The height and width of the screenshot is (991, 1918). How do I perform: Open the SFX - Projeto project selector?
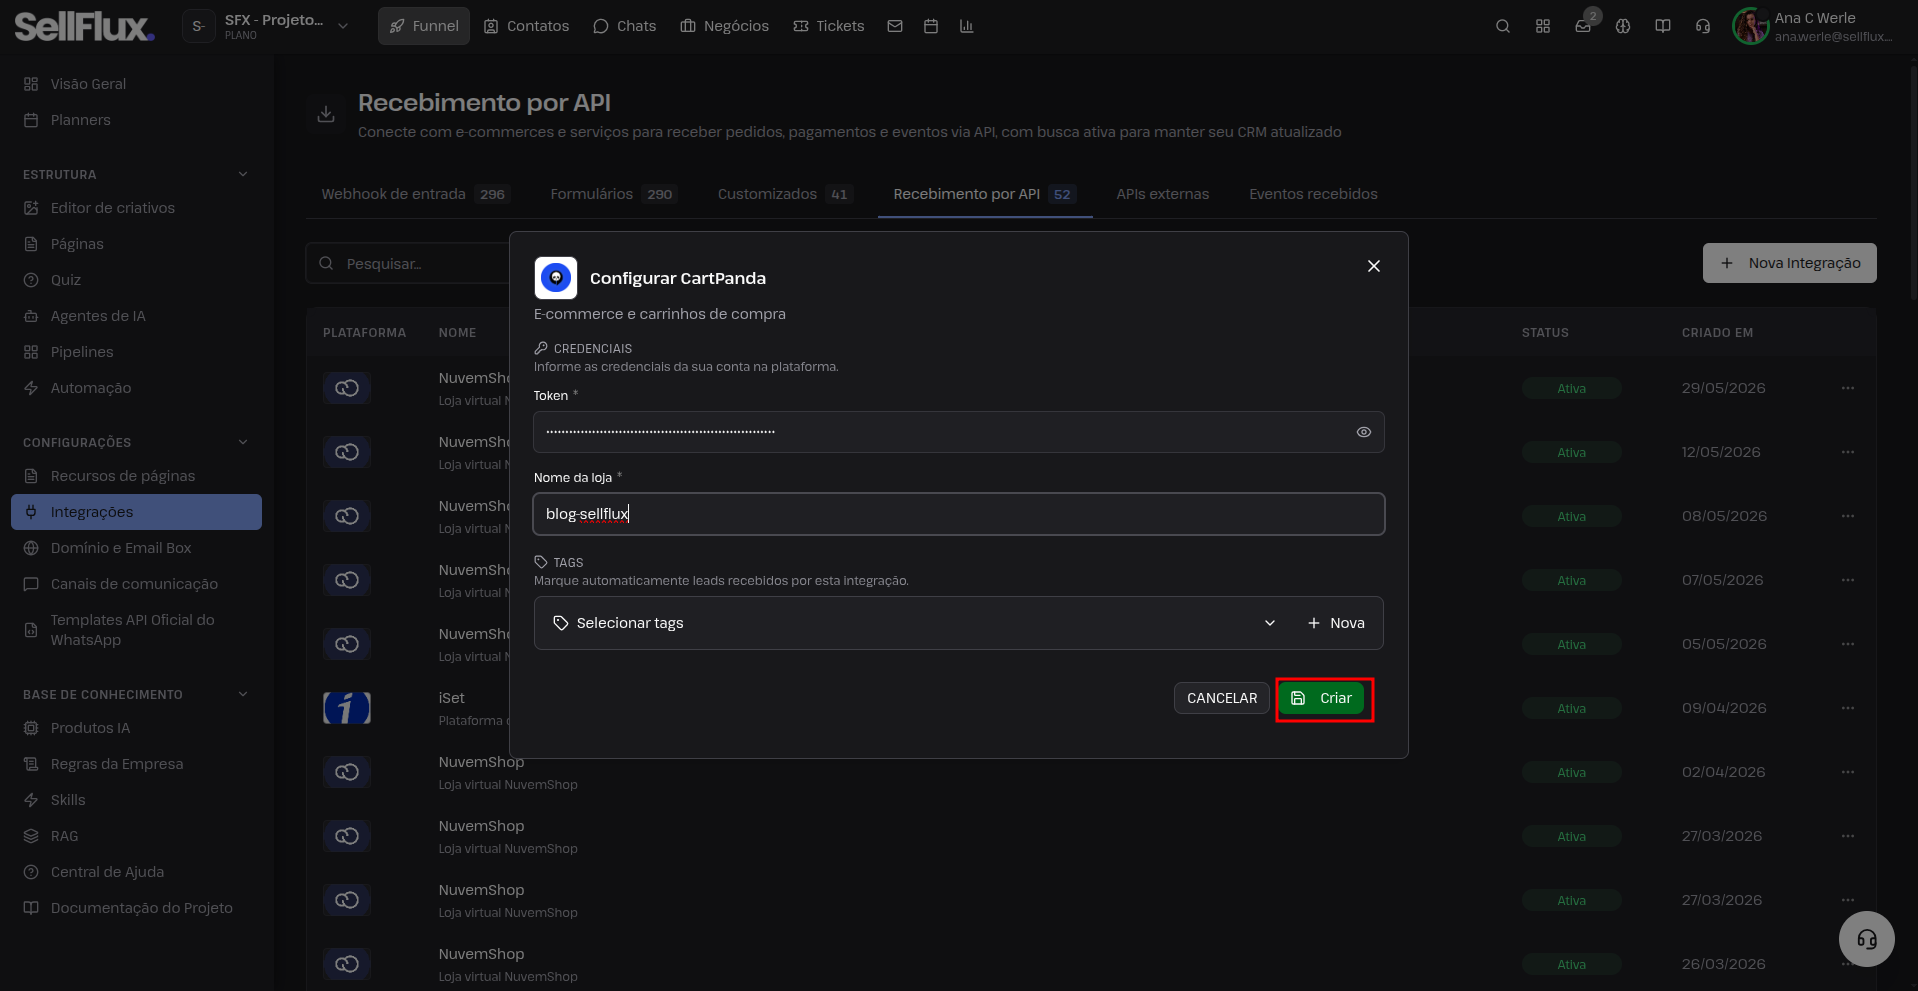(268, 26)
